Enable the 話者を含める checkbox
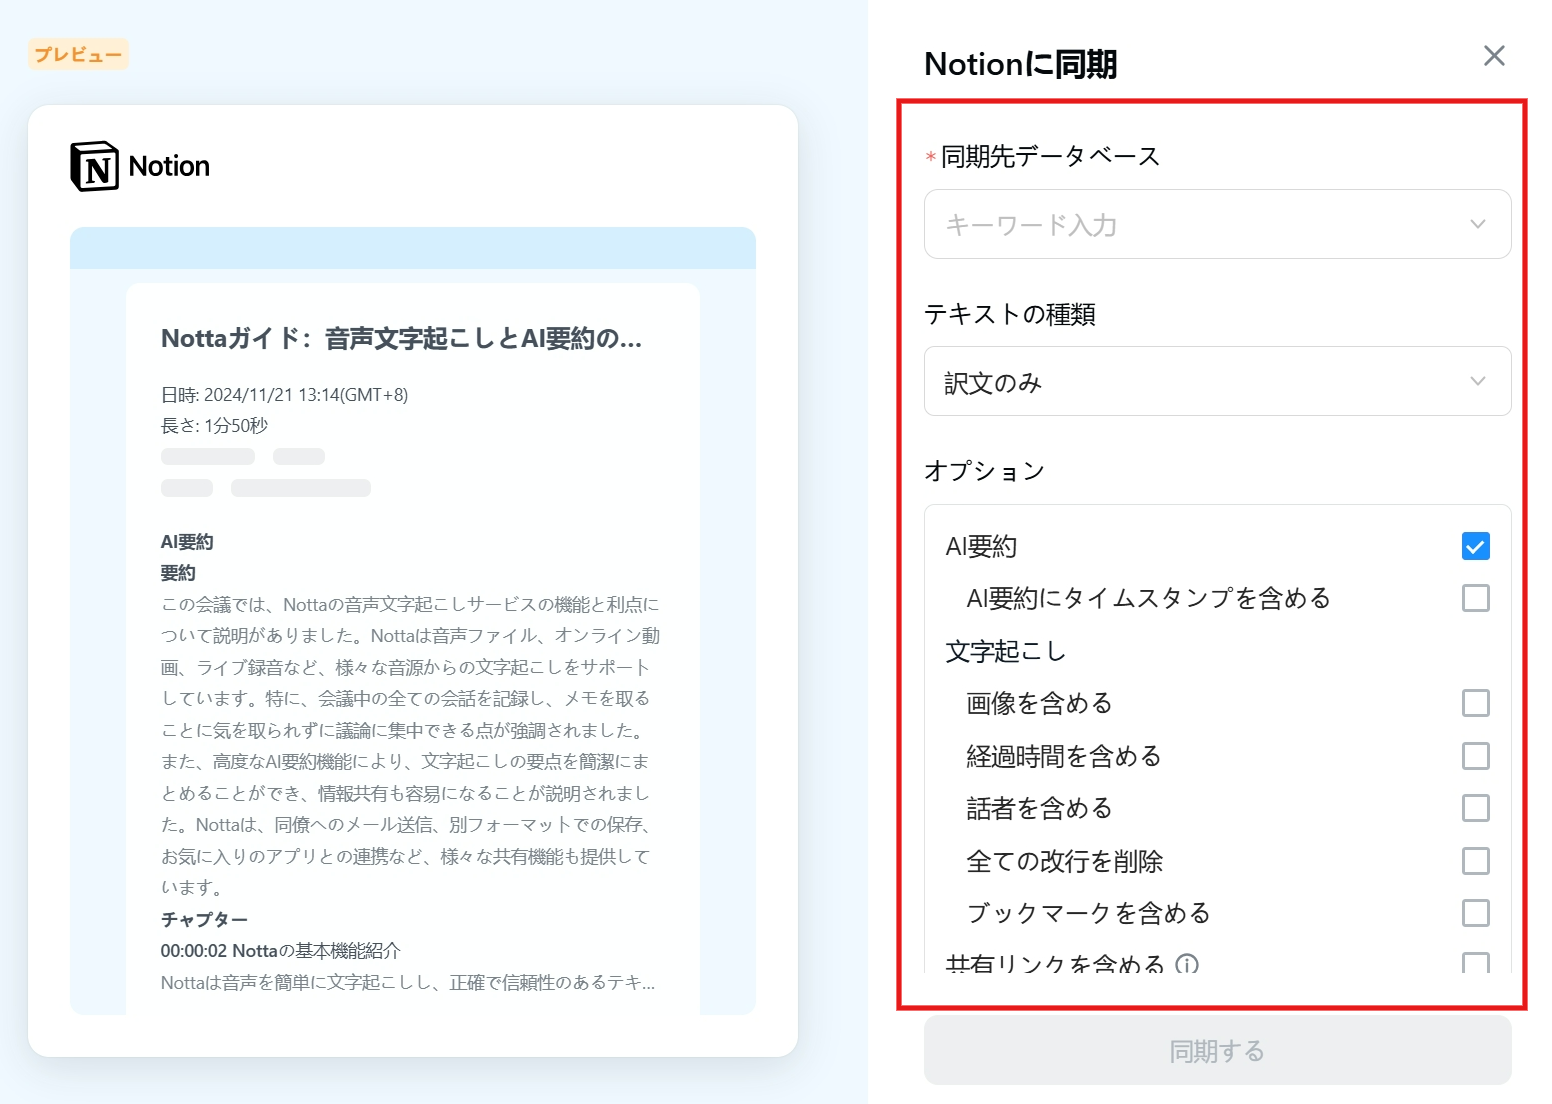 (1475, 808)
